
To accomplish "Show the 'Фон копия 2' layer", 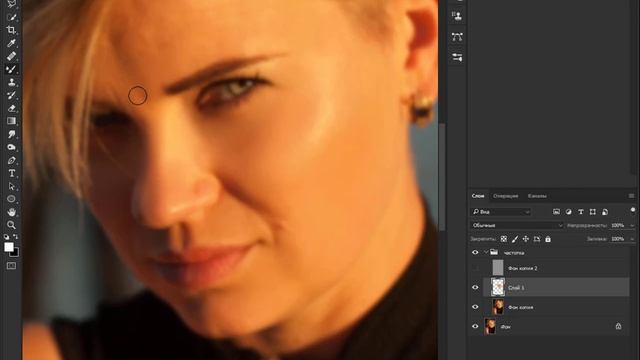I will [475, 268].
